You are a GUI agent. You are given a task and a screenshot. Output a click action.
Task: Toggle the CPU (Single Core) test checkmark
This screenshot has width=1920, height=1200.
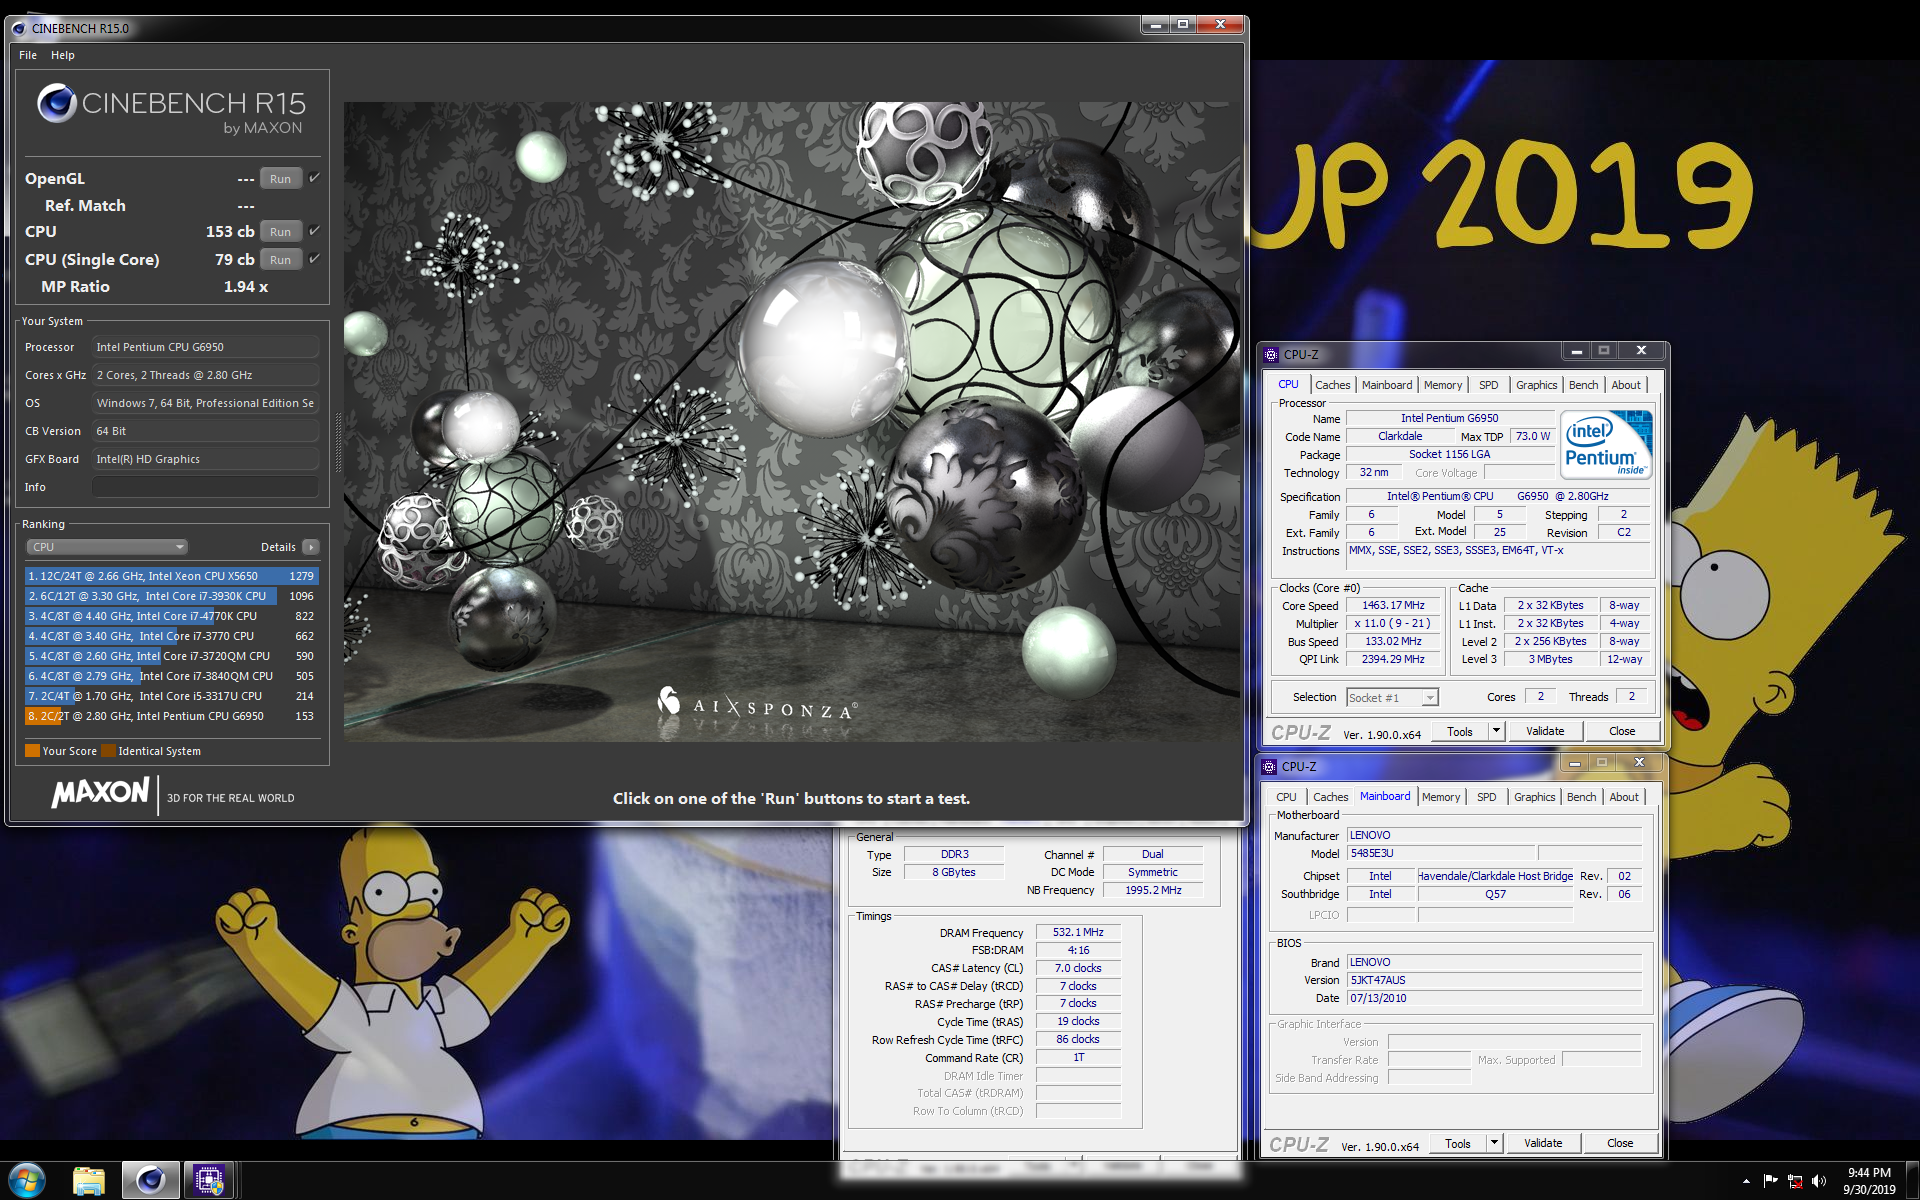pyautogui.click(x=314, y=259)
